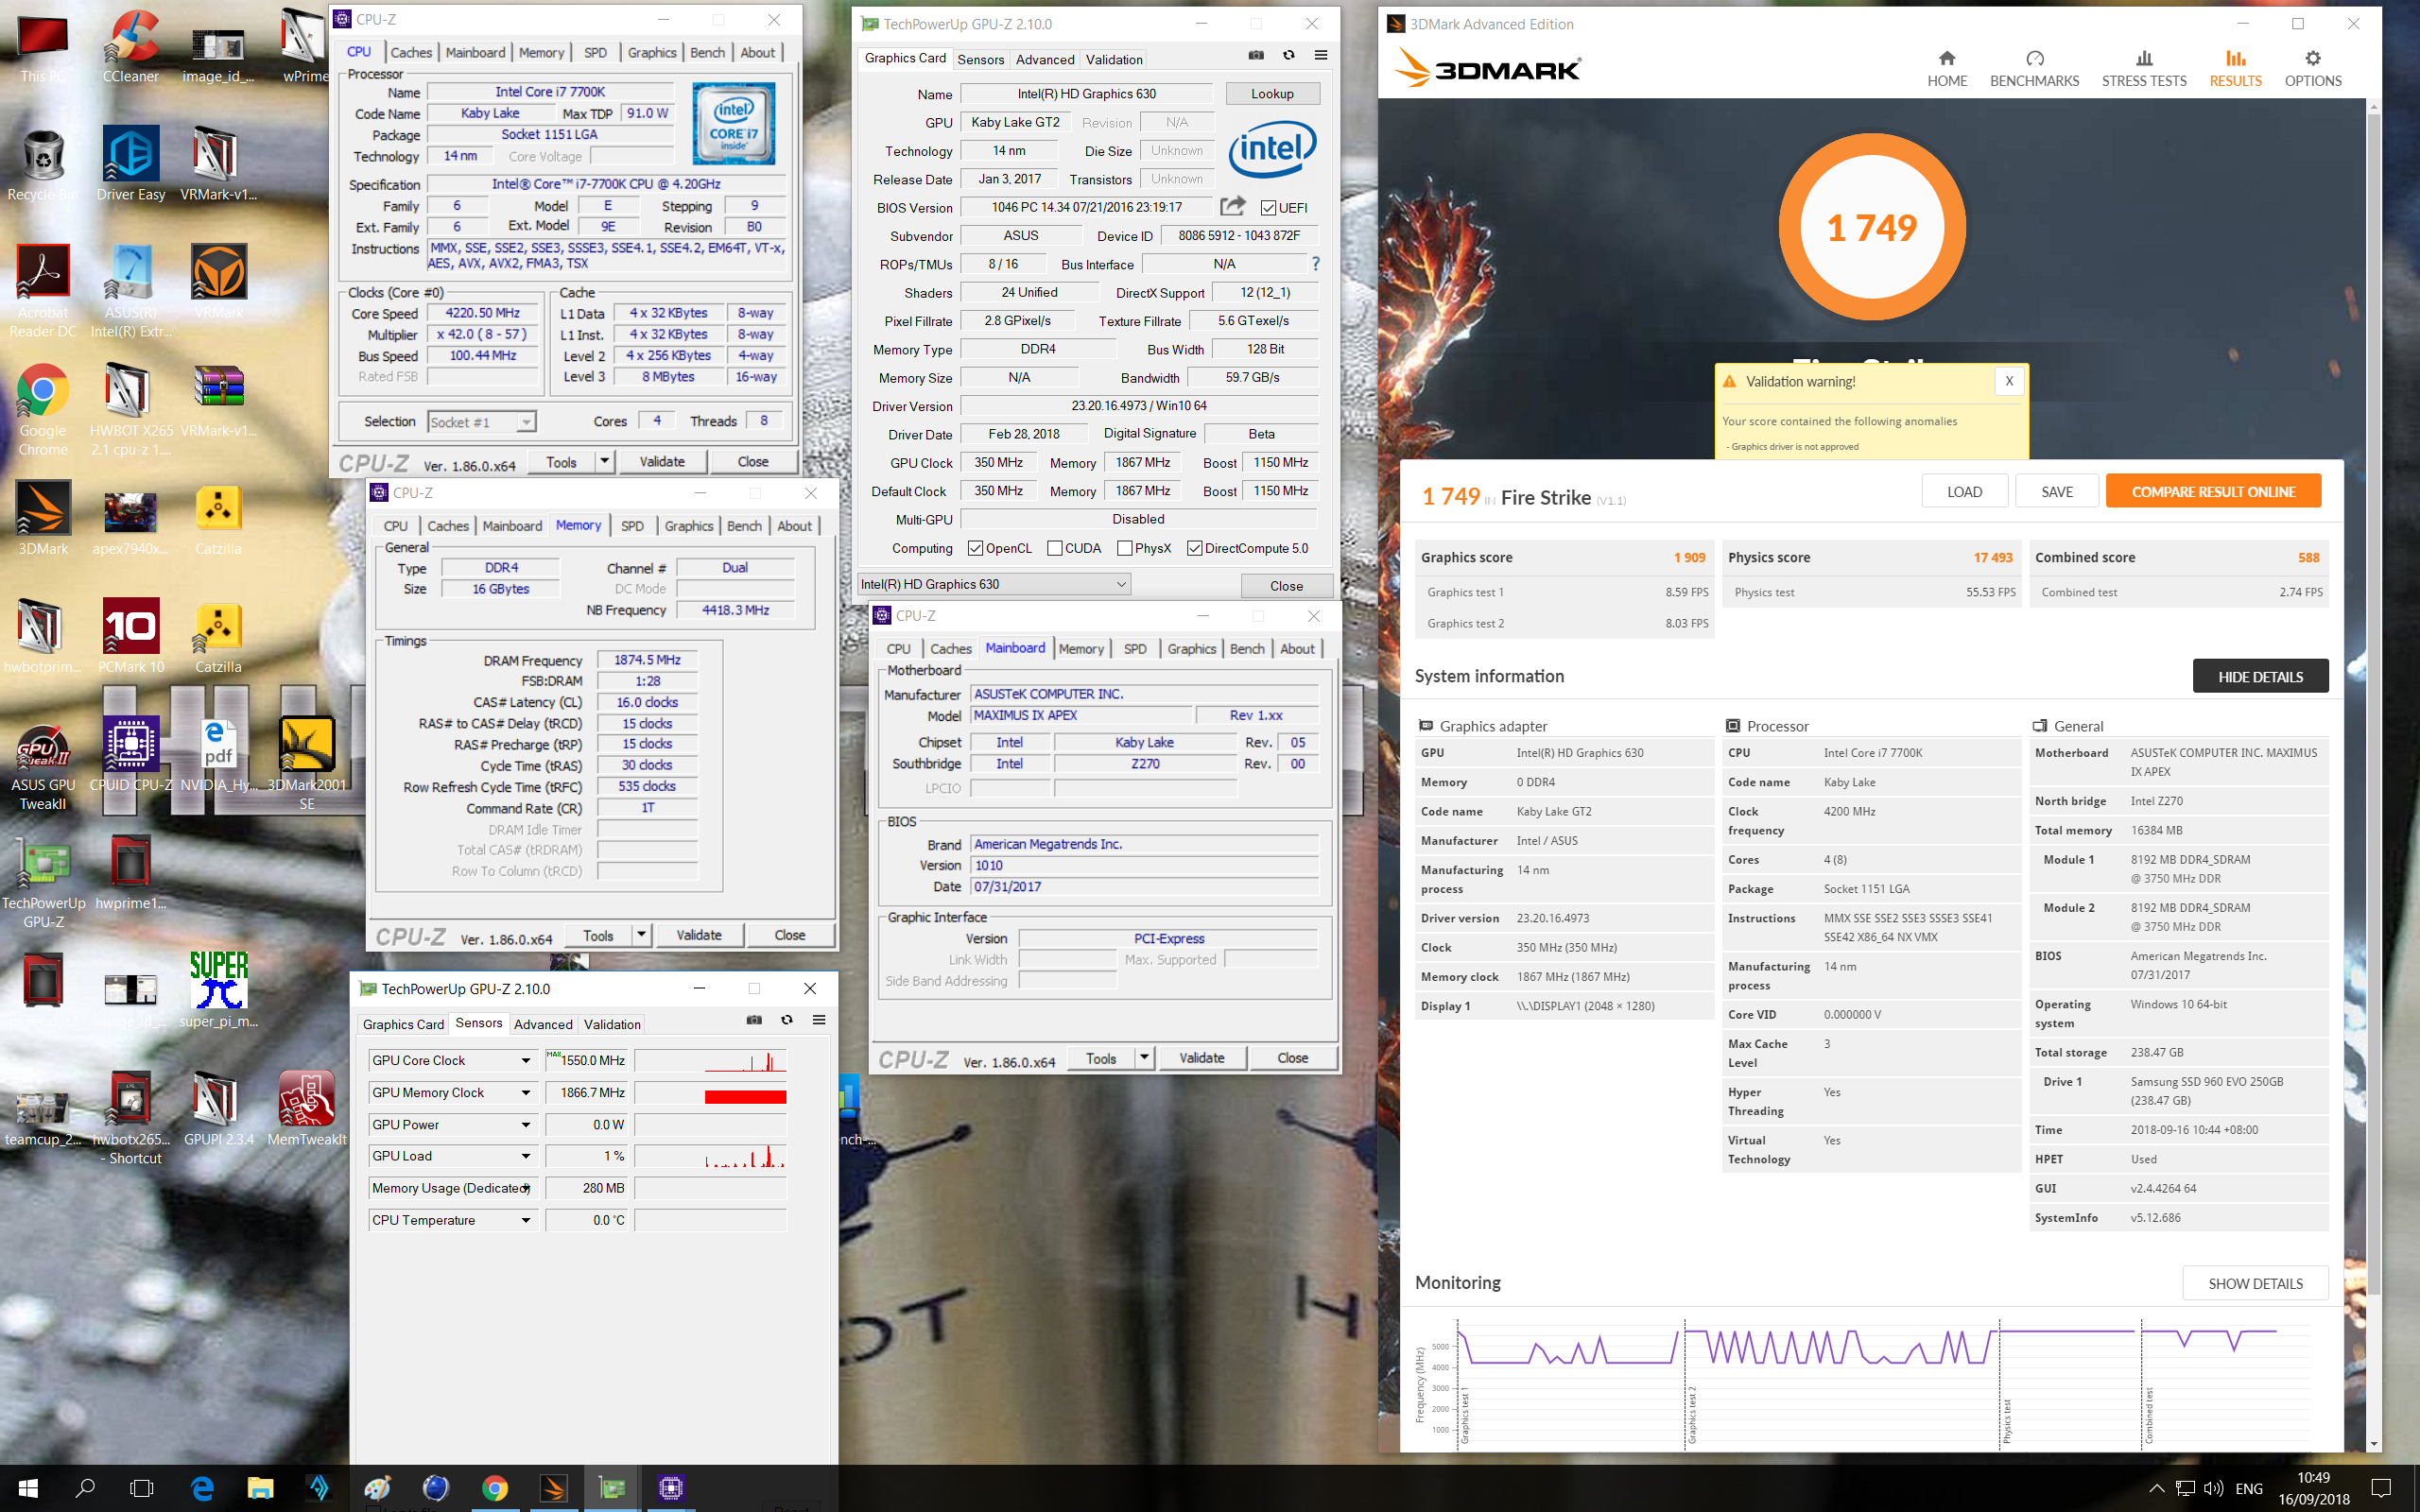Open the CPU Temperature sensor dropdown

(x=525, y=1220)
